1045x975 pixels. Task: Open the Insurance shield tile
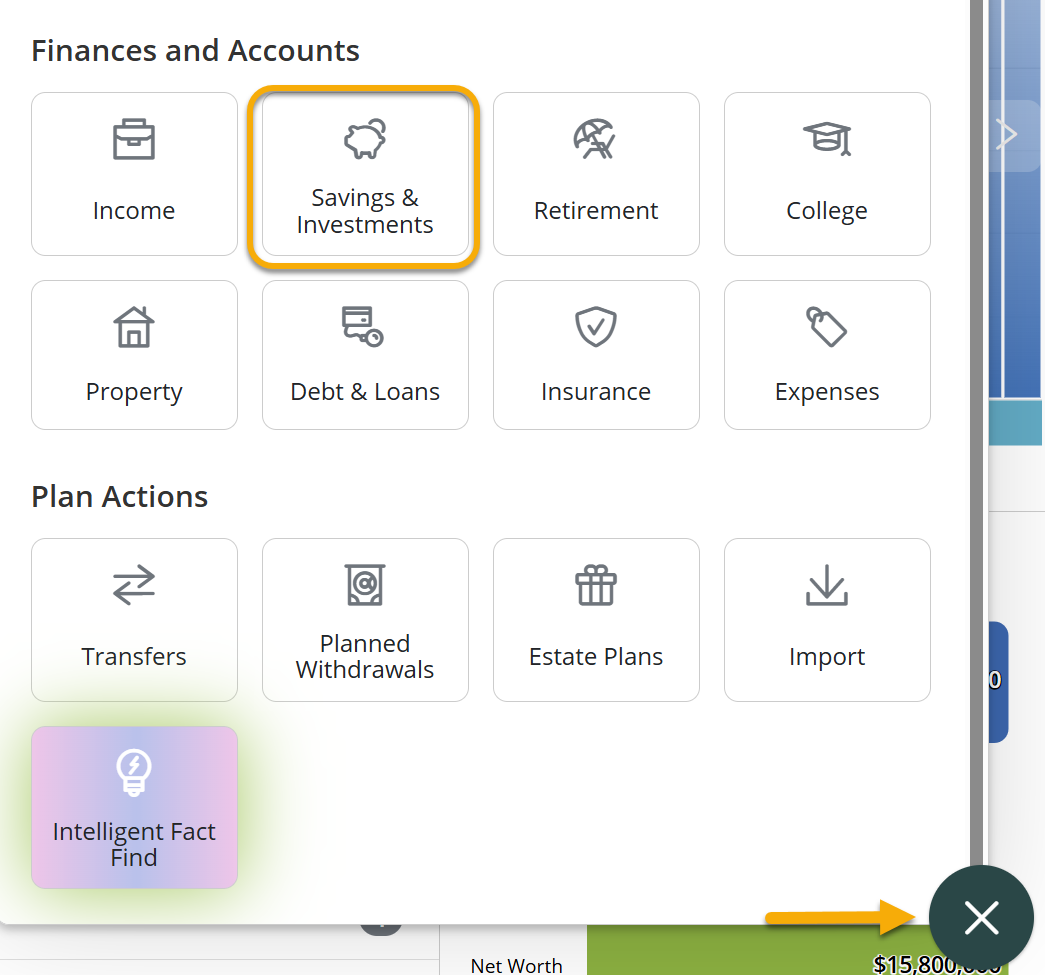tap(596, 355)
